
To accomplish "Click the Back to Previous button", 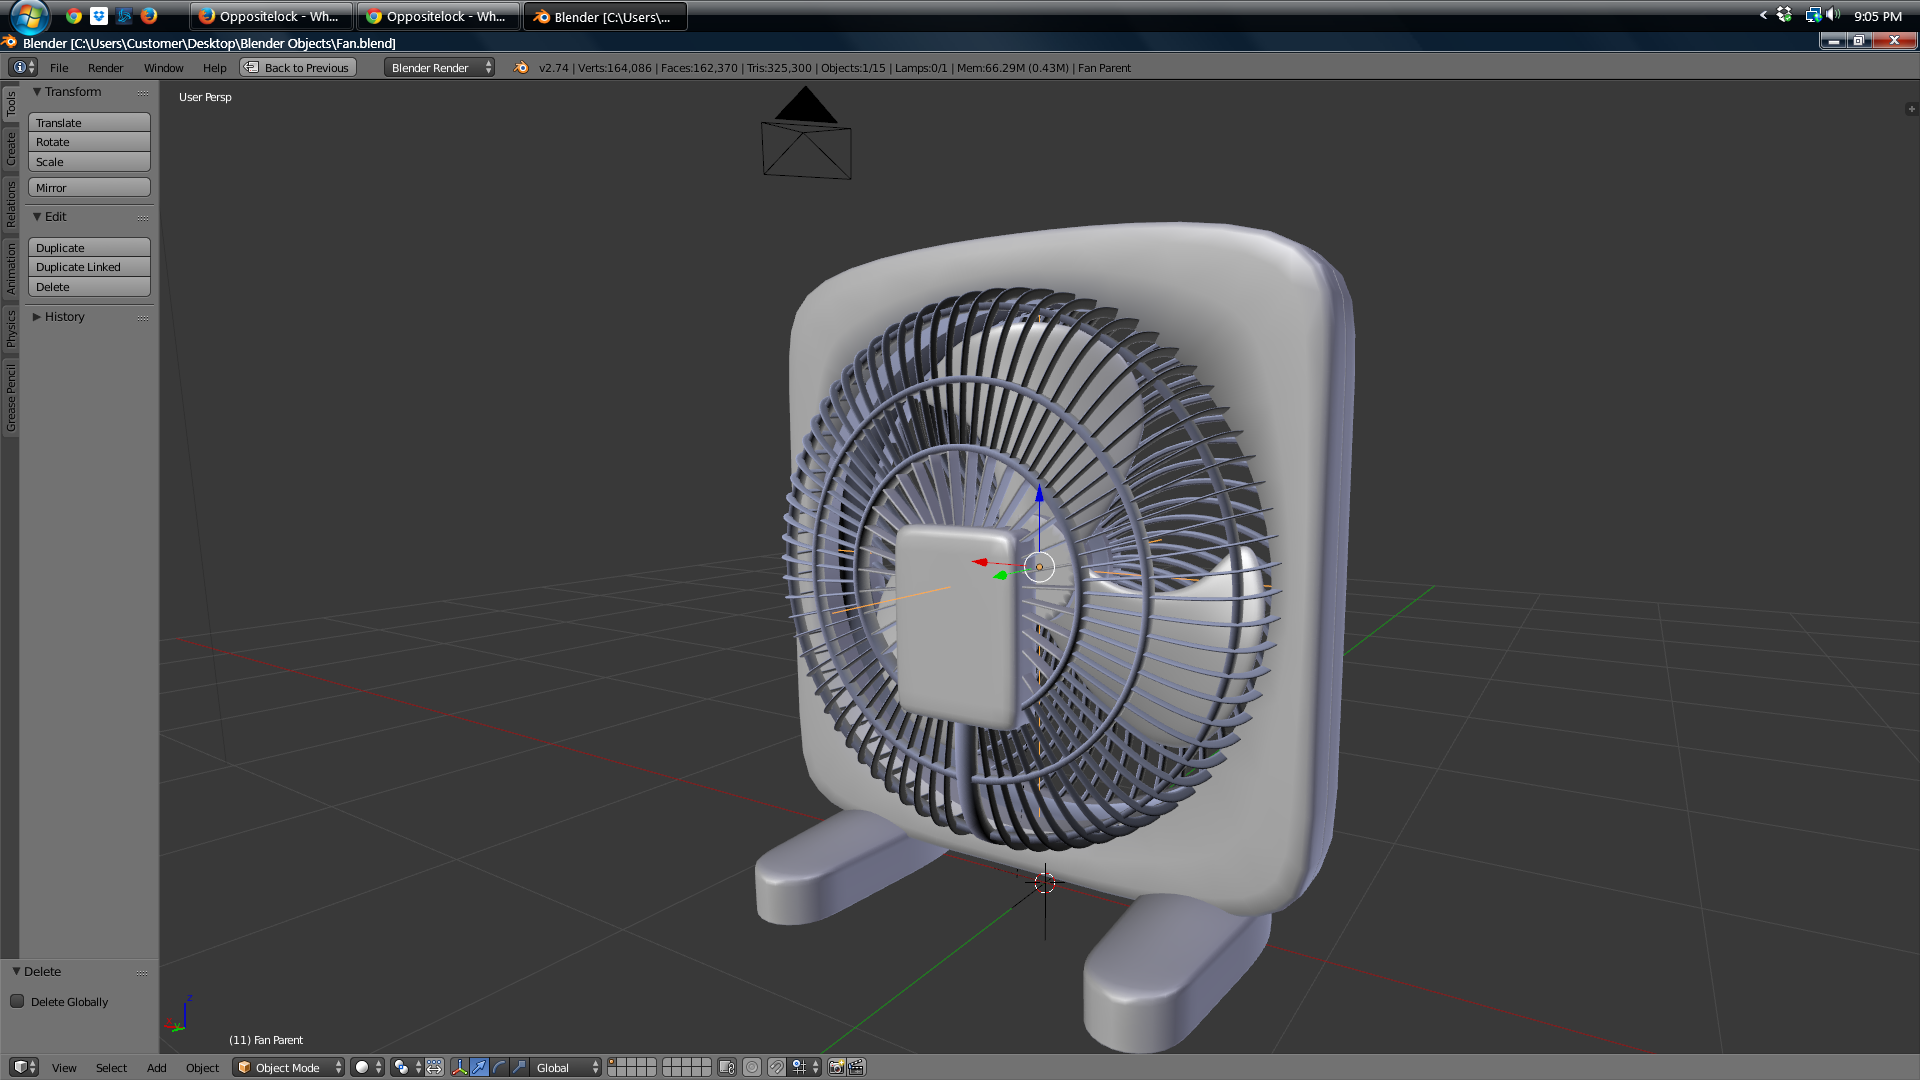I will coord(298,67).
